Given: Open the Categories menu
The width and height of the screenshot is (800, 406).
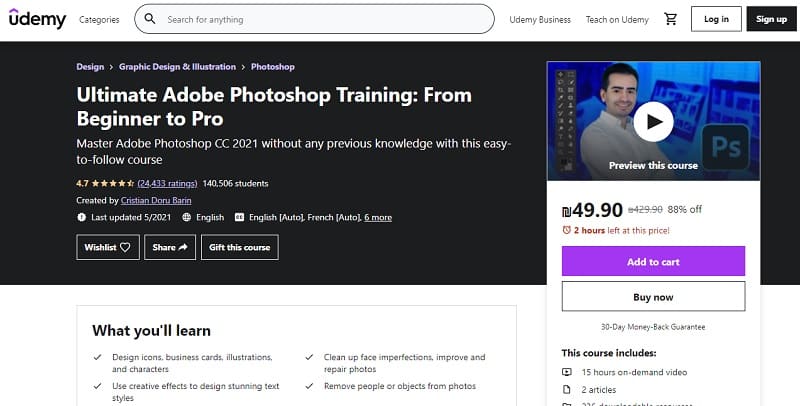Looking at the screenshot, I should [99, 19].
